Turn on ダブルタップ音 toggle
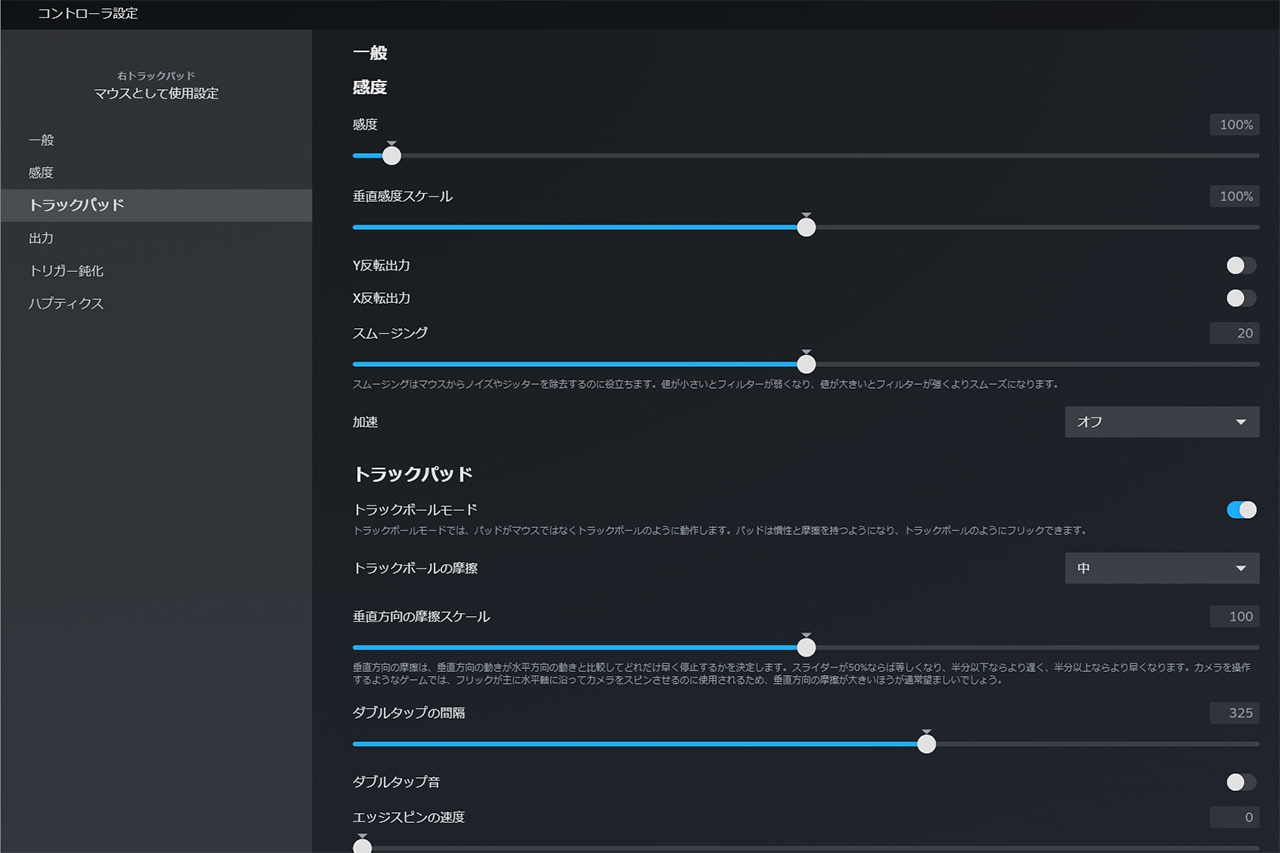 coord(1241,782)
